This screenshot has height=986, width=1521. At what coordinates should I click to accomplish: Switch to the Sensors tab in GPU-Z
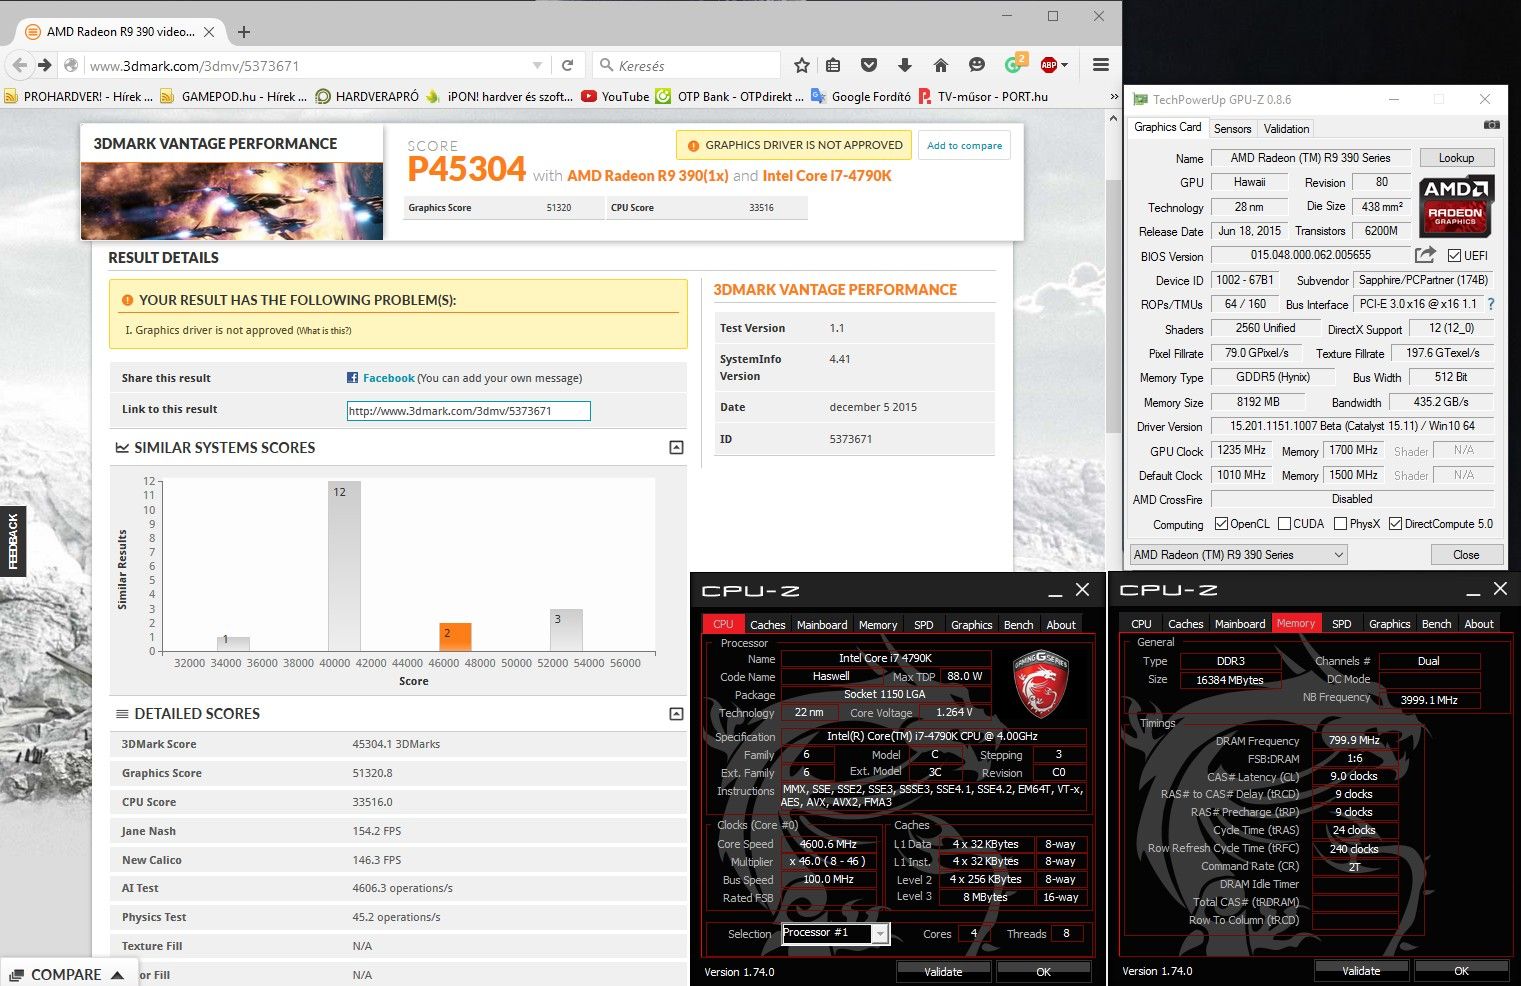point(1232,129)
